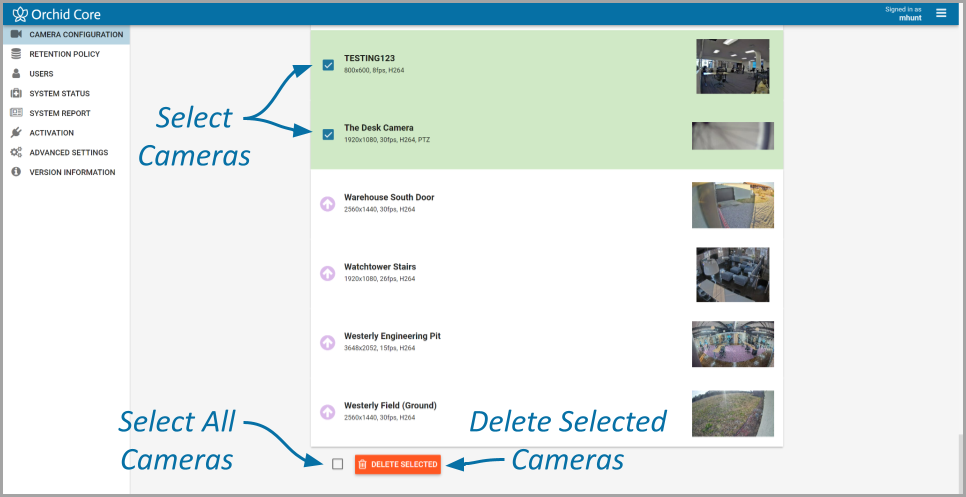Open the TESTING123 camera thumbnail

click(x=733, y=67)
